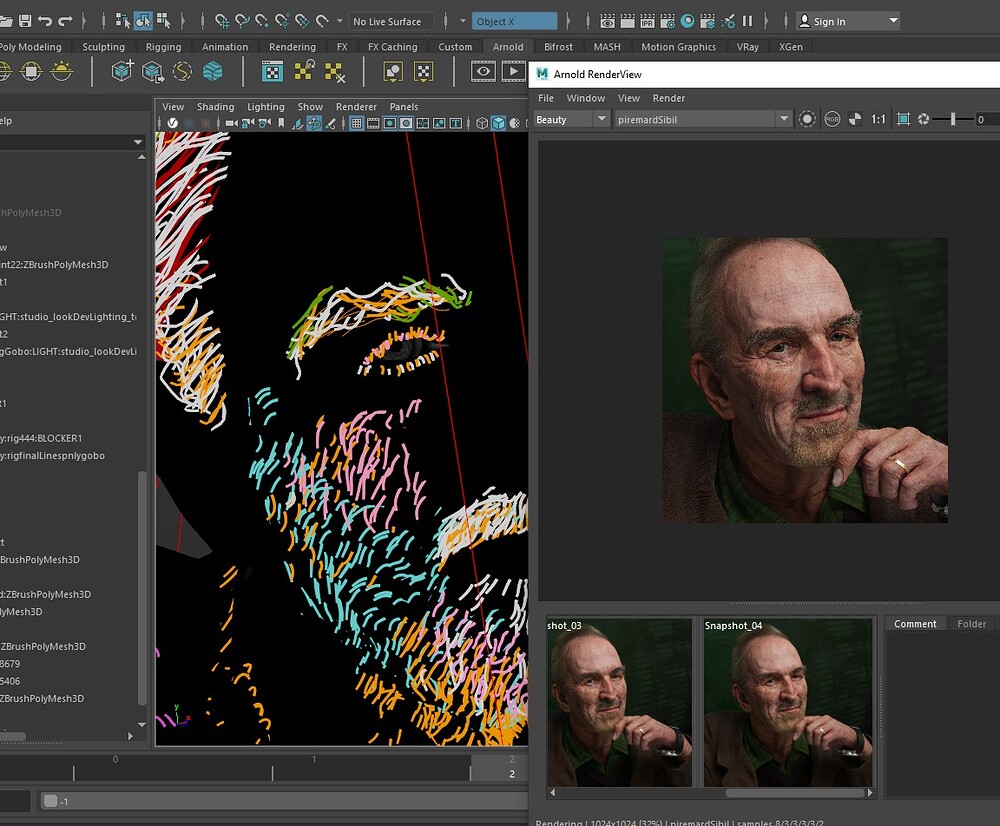Image resolution: width=1000 pixels, height=826 pixels.
Task: Click the 1:1 zoom button in RenderView
Action: [878, 119]
